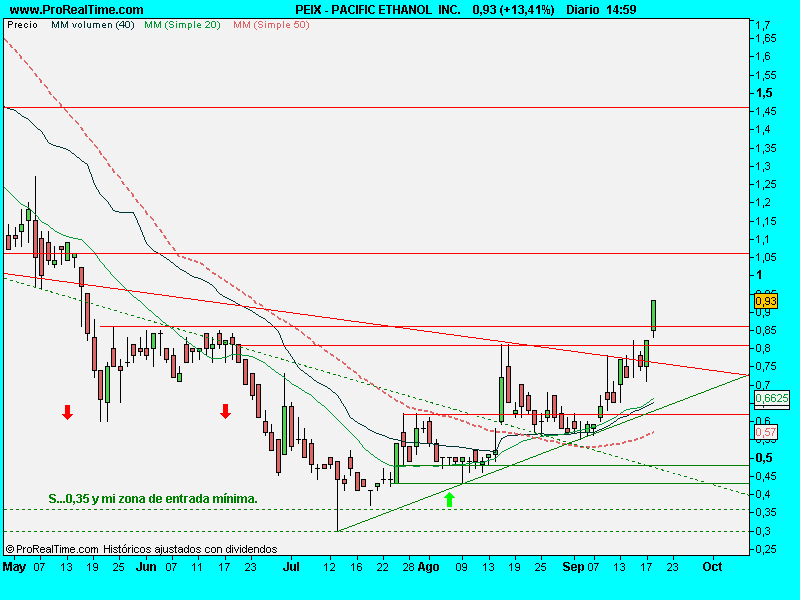This screenshot has width=800, height=600.
Task: Click the 0,25 value on price axis
Action: point(766,549)
